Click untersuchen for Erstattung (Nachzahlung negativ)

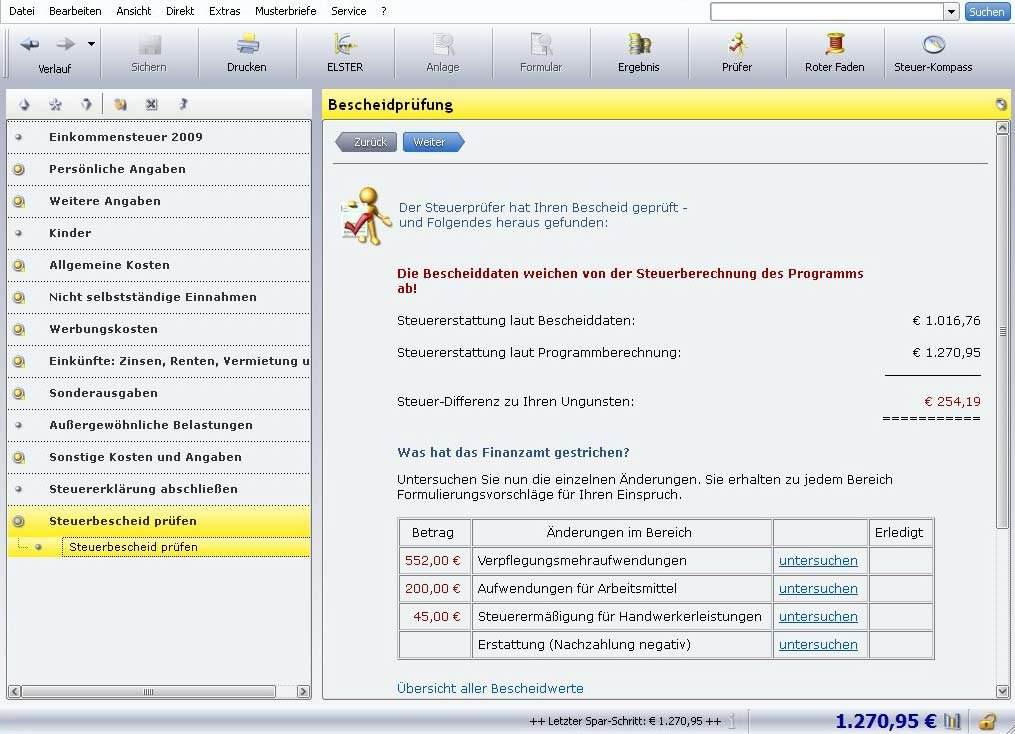(x=818, y=644)
